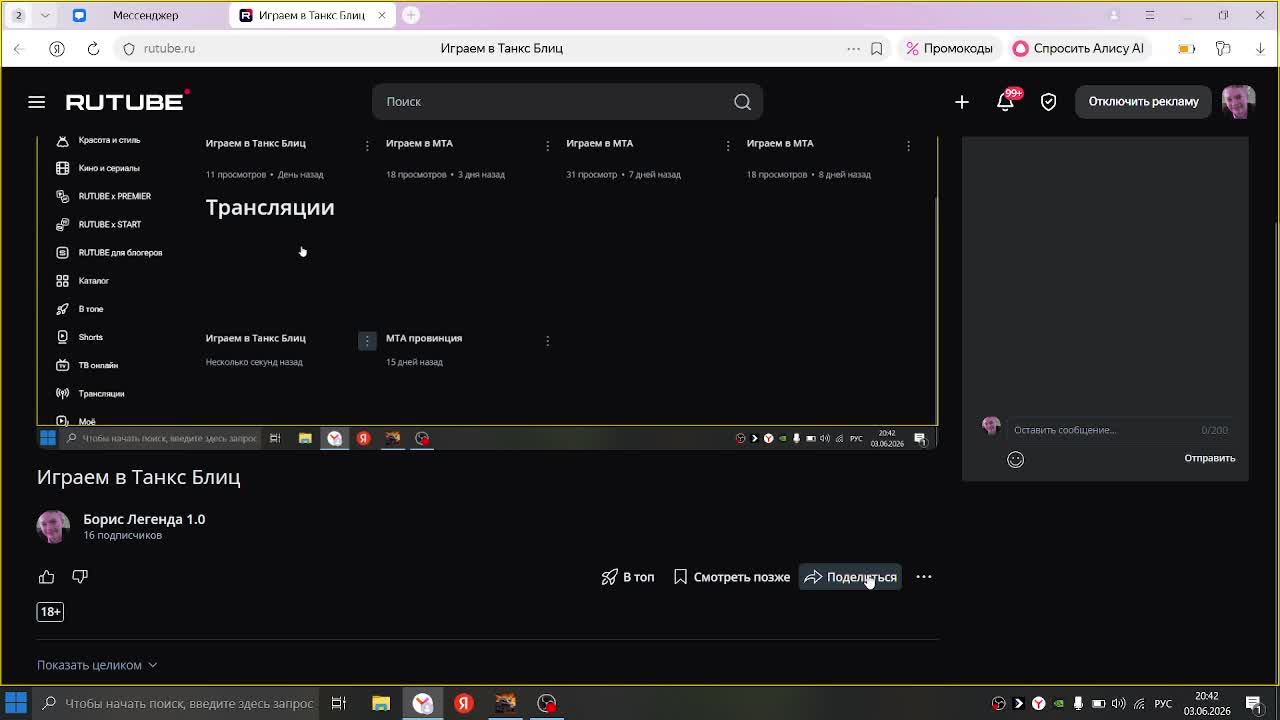Open the notifications bell

(1005, 101)
